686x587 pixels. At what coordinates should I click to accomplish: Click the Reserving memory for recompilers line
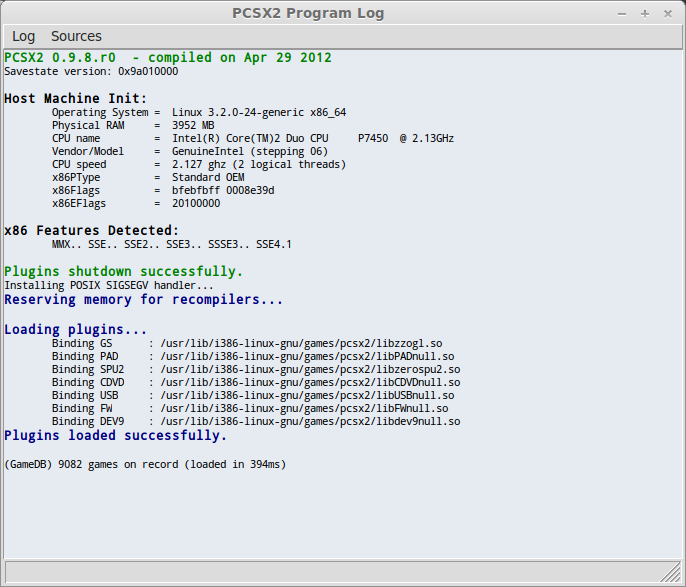[x=143, y=299]
